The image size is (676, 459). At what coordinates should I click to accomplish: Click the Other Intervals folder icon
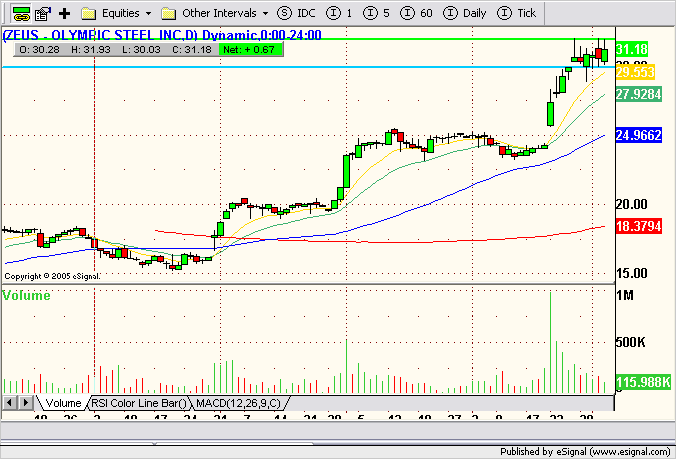[x=169, y=14]
